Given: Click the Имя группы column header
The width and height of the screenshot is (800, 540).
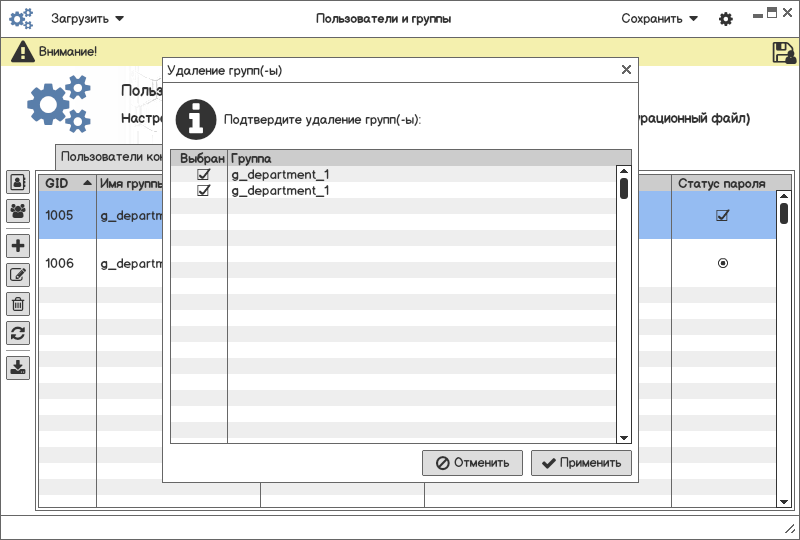Looking at the screenshot, I should [130, 183].
